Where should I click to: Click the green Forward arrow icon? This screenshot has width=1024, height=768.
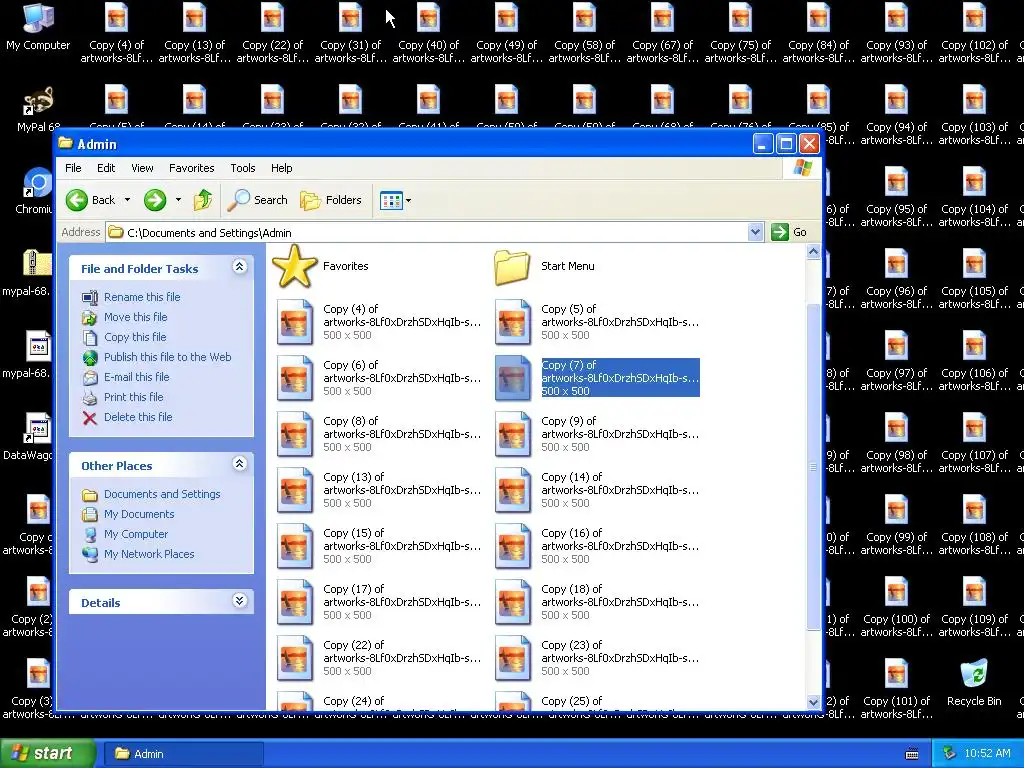click(x=155, y=200)
